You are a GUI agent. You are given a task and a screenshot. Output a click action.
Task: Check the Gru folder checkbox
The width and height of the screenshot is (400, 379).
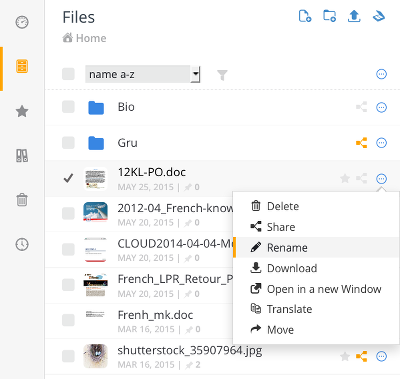click(x=68, y=143)
